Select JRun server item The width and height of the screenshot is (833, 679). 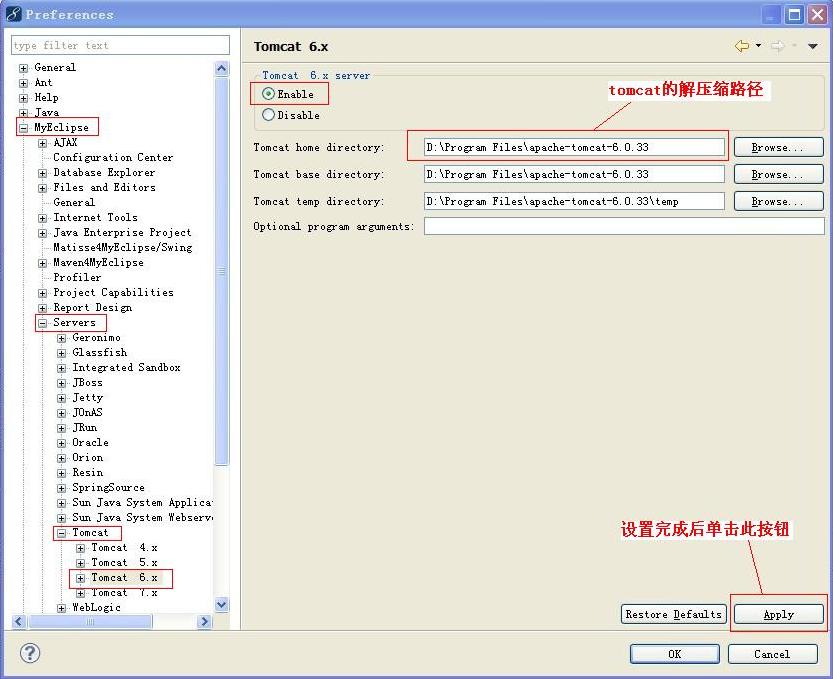(84, 427)
